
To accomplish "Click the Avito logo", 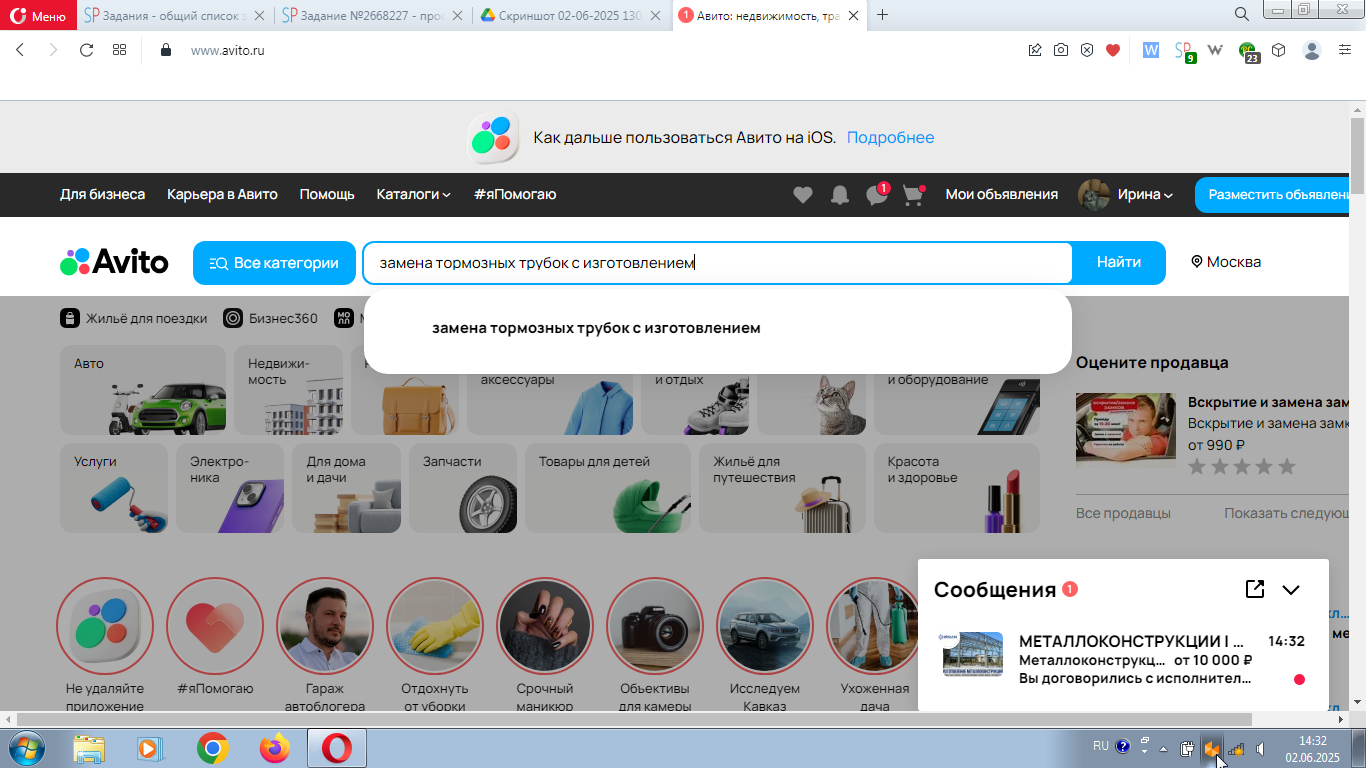I will [x=115, y=263].
